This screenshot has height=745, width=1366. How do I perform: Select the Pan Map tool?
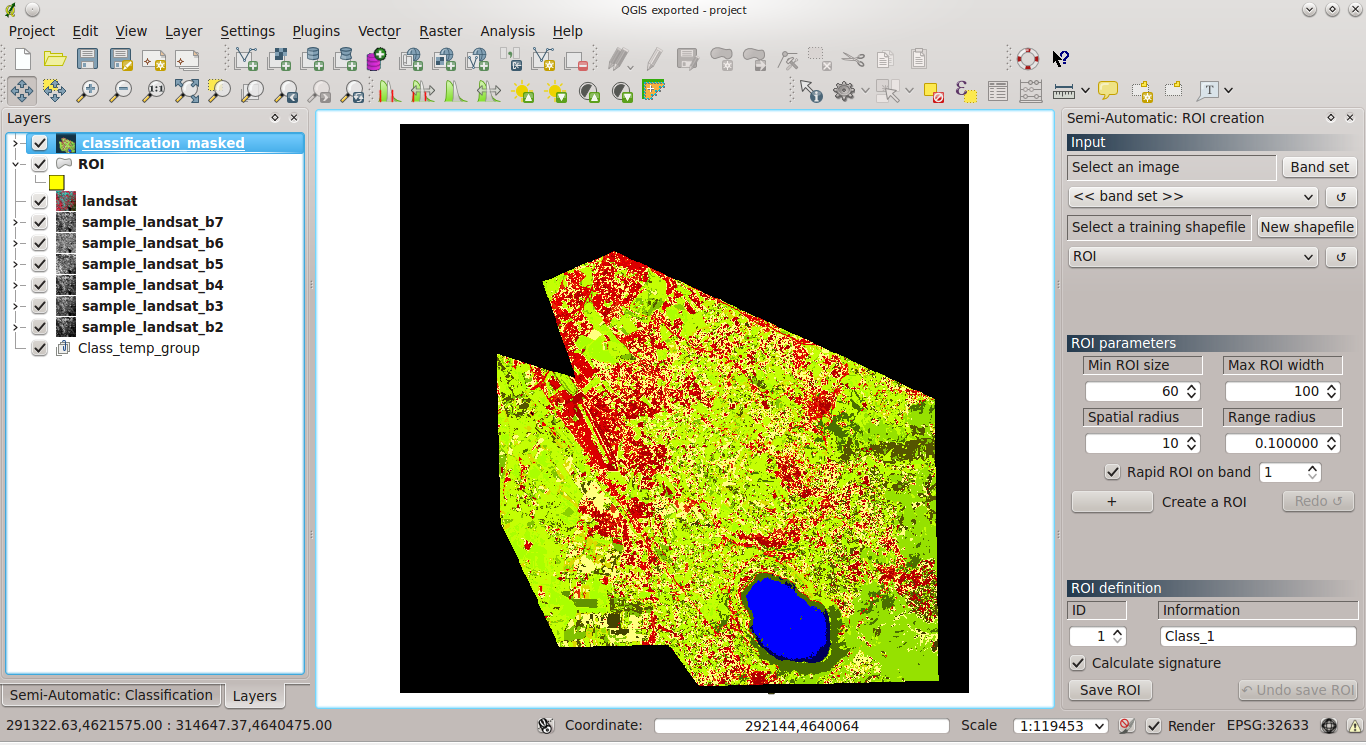21,91
